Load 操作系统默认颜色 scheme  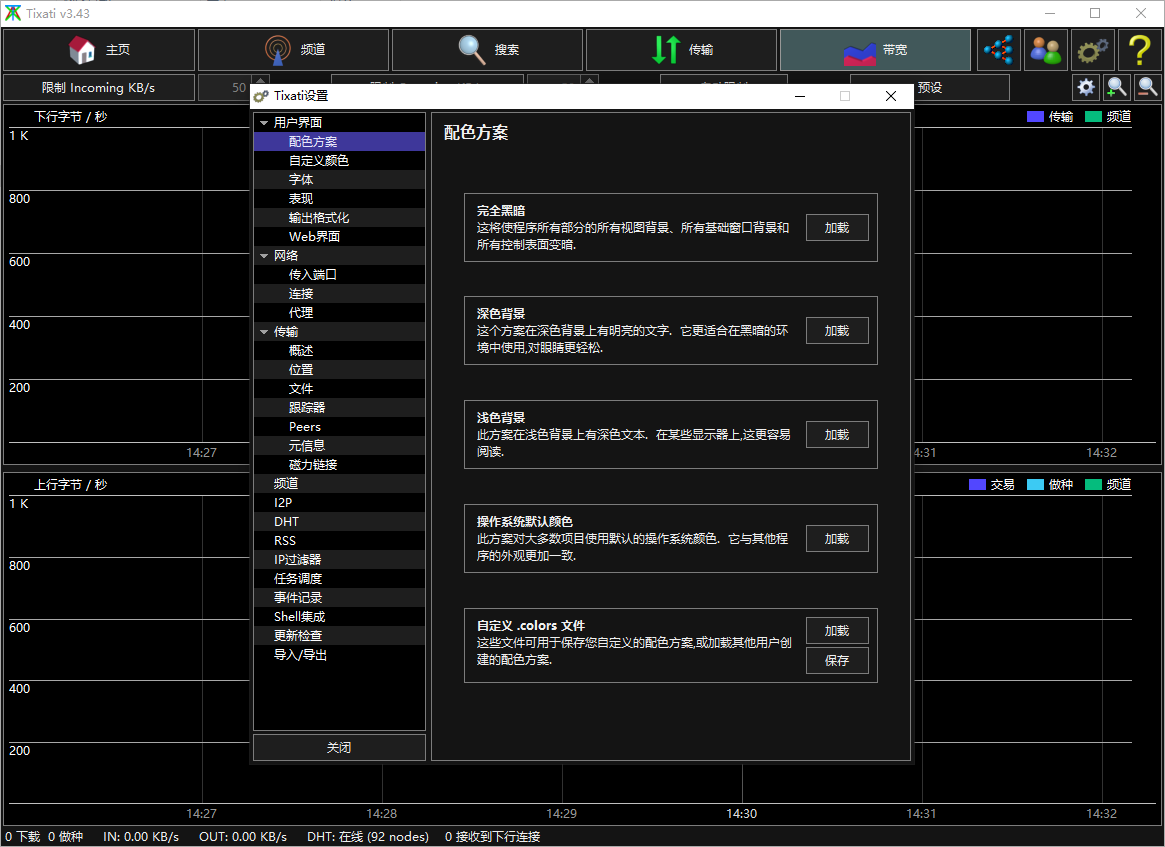coord(837,539)
